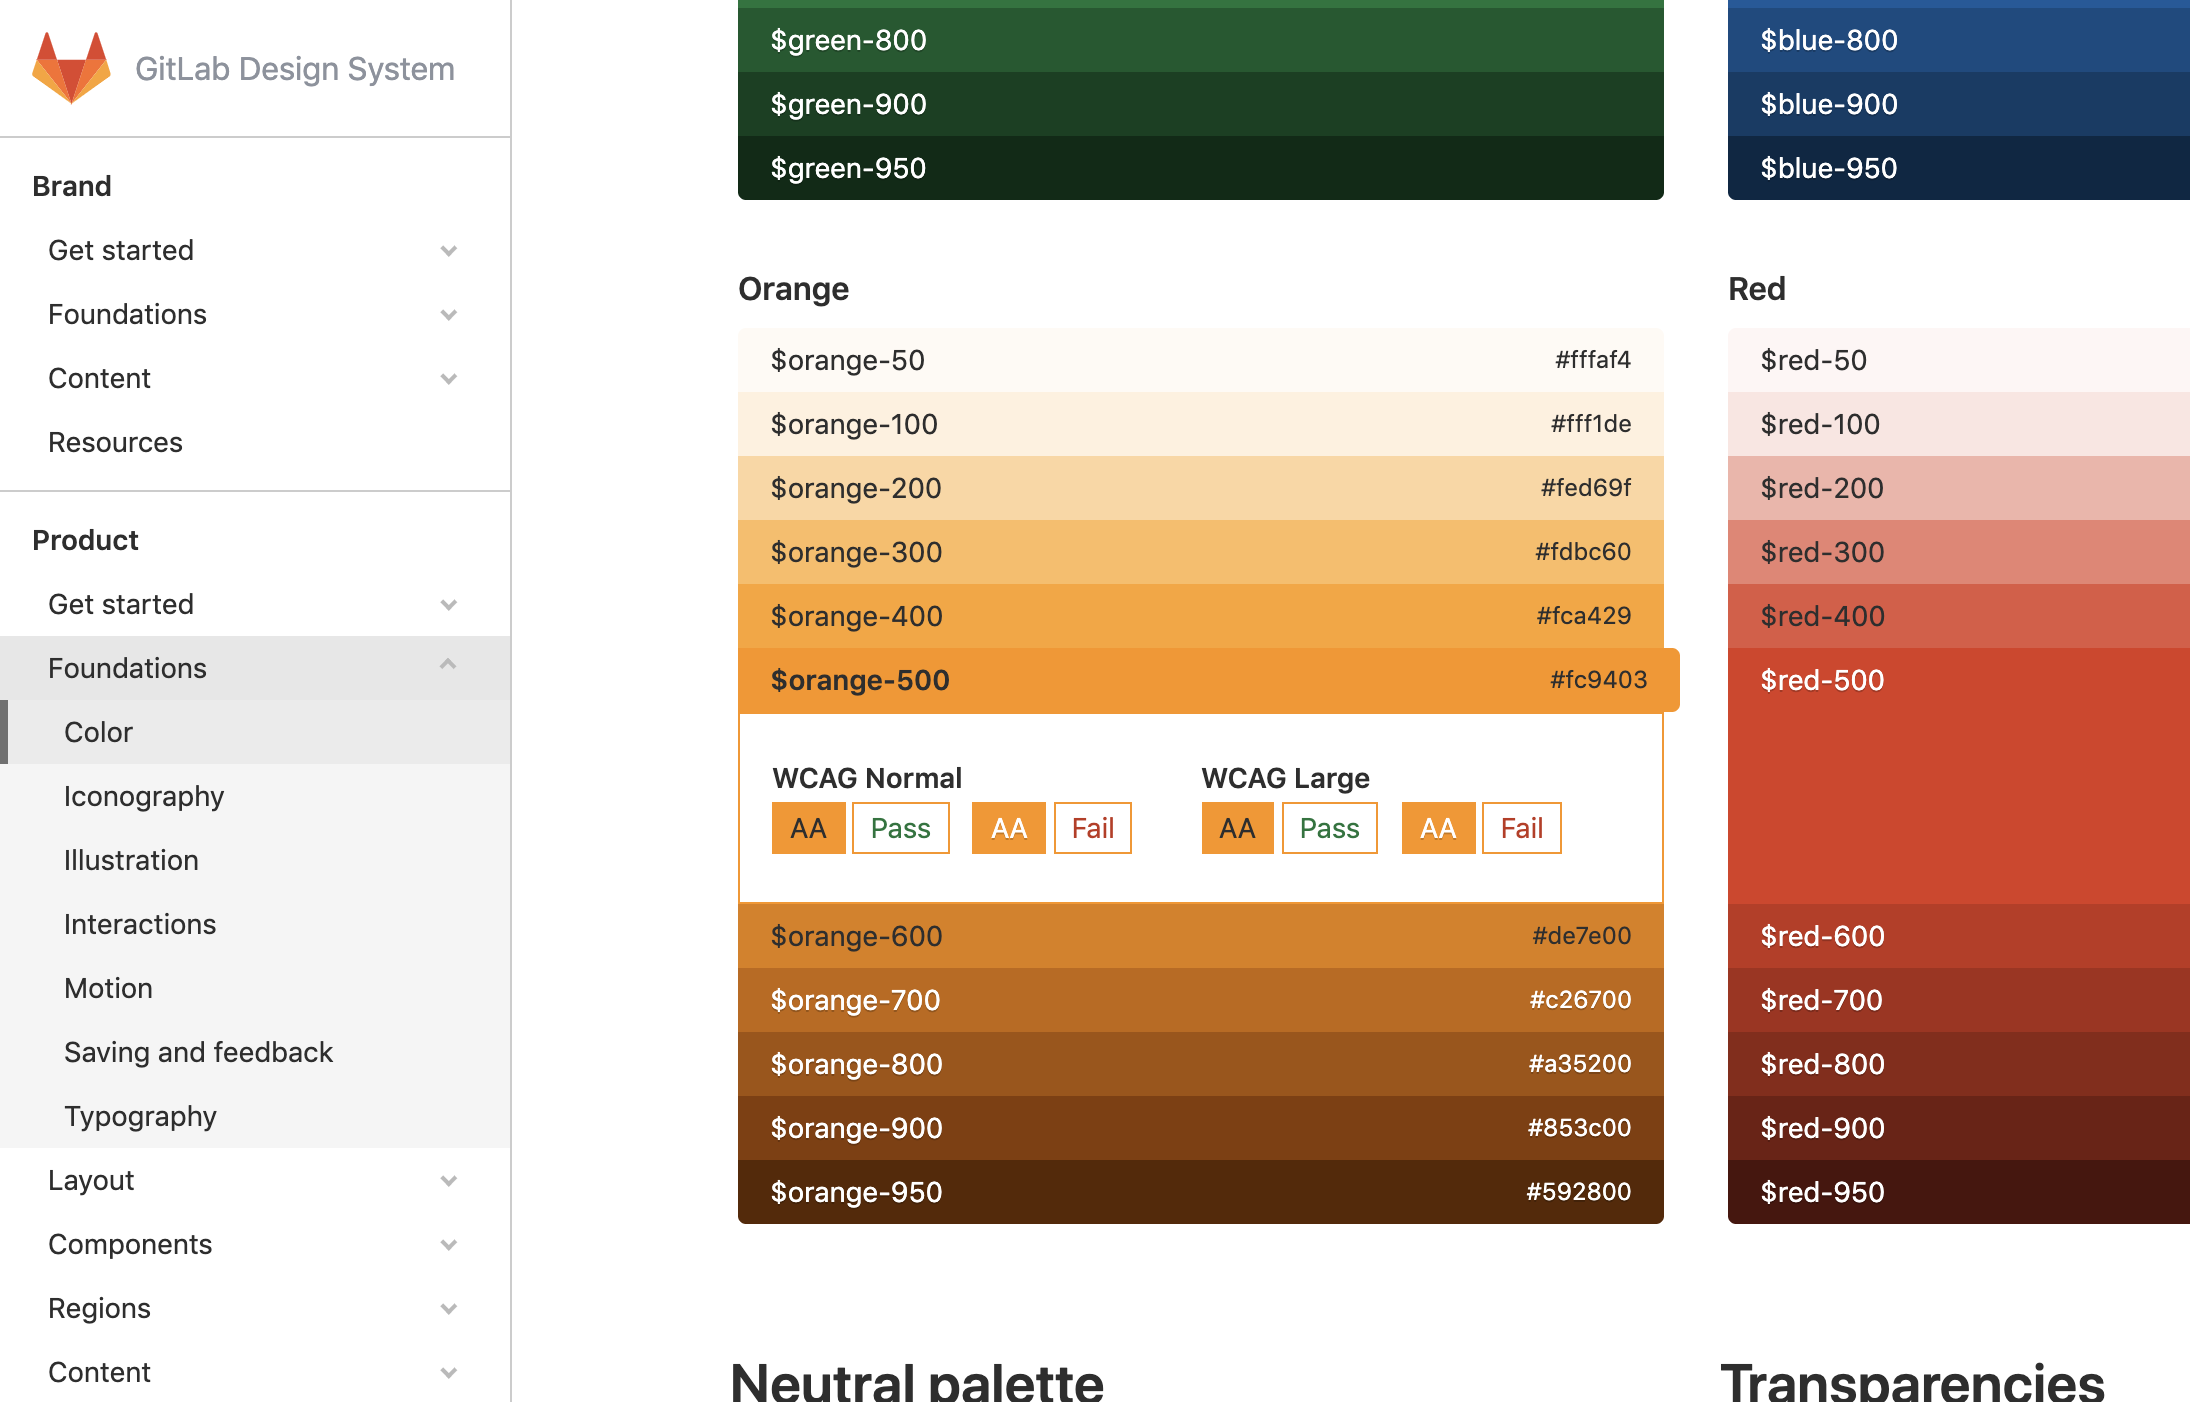Screen dimensions: 2190x1402
Task: Open the GitLab Design System home link
Action: coord(294,68)
